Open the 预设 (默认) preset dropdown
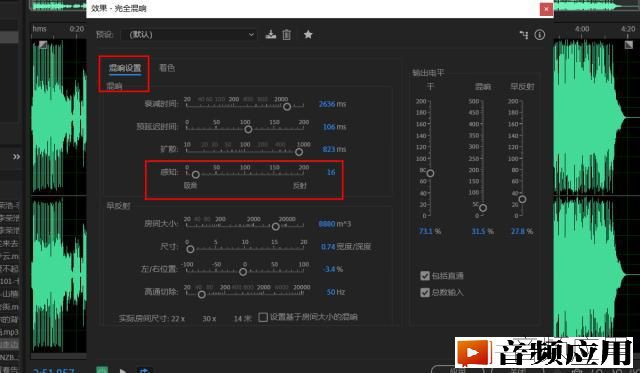The image size is (640, 373). 189,35
